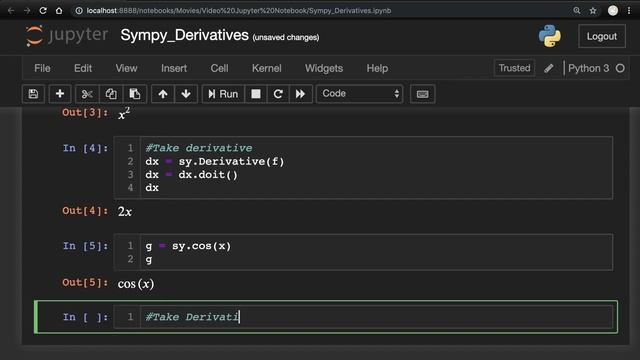Viewport: 640px width, 360px height.
Task: Open the command palette keyboard icon
Action: [422, 94]
